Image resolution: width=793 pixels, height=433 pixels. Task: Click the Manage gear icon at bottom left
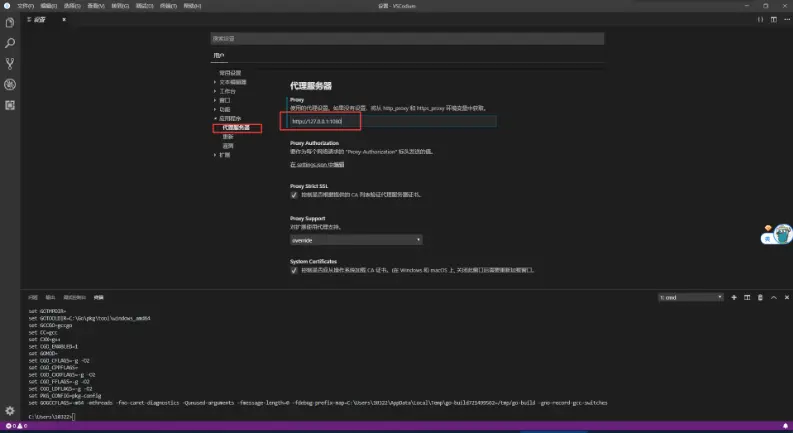tap(10, 411)
